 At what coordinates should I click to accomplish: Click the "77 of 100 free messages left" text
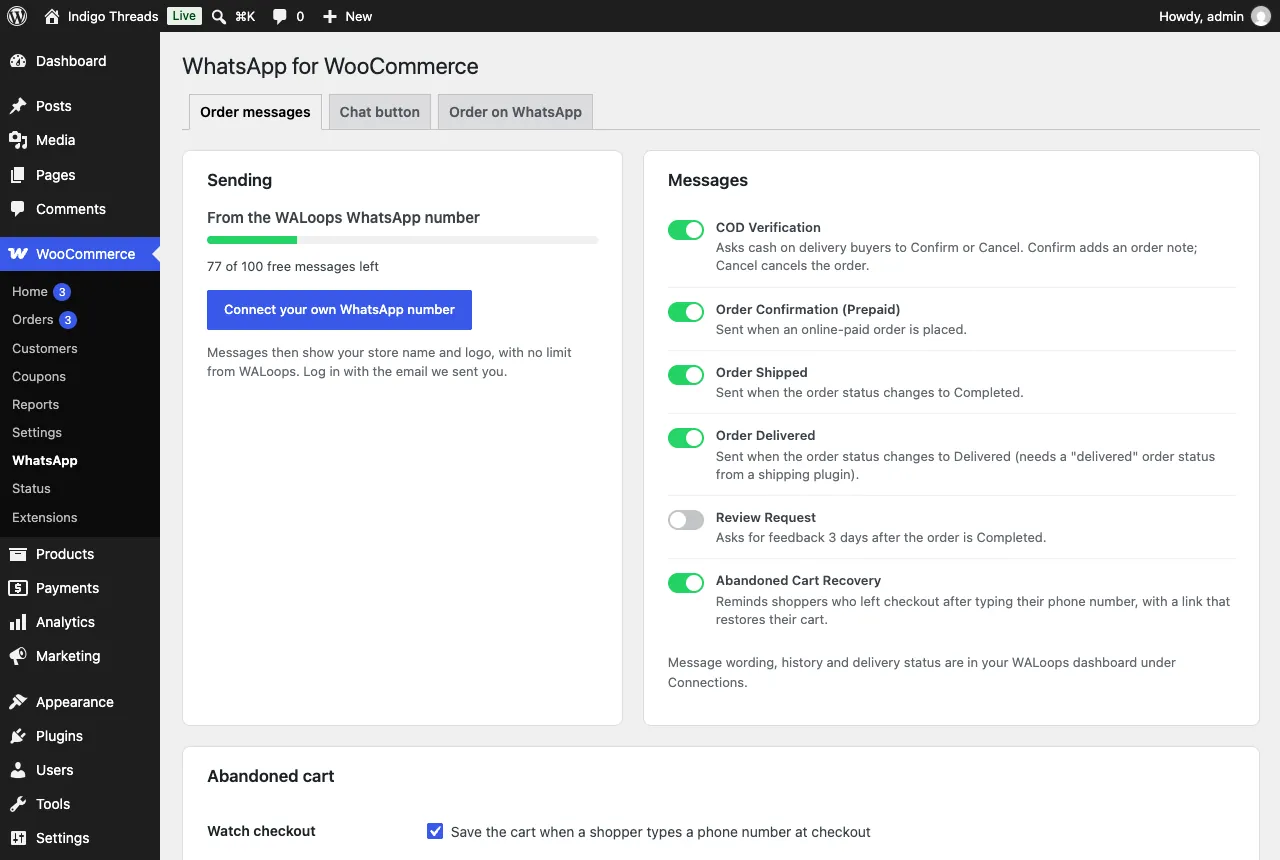click(x=293, y=267)
